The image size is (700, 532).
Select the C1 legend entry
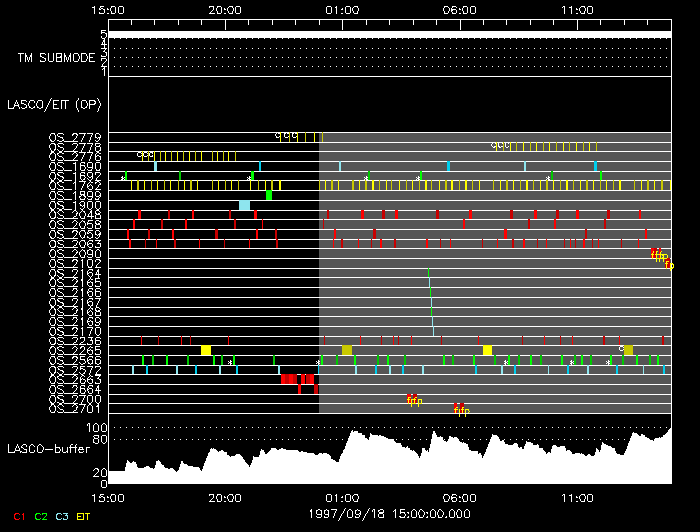tap(19, 516)
